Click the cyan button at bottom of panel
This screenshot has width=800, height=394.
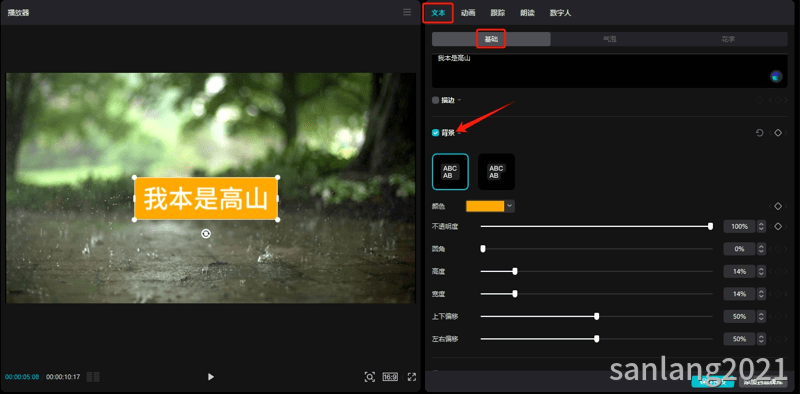tap(713, 382)
